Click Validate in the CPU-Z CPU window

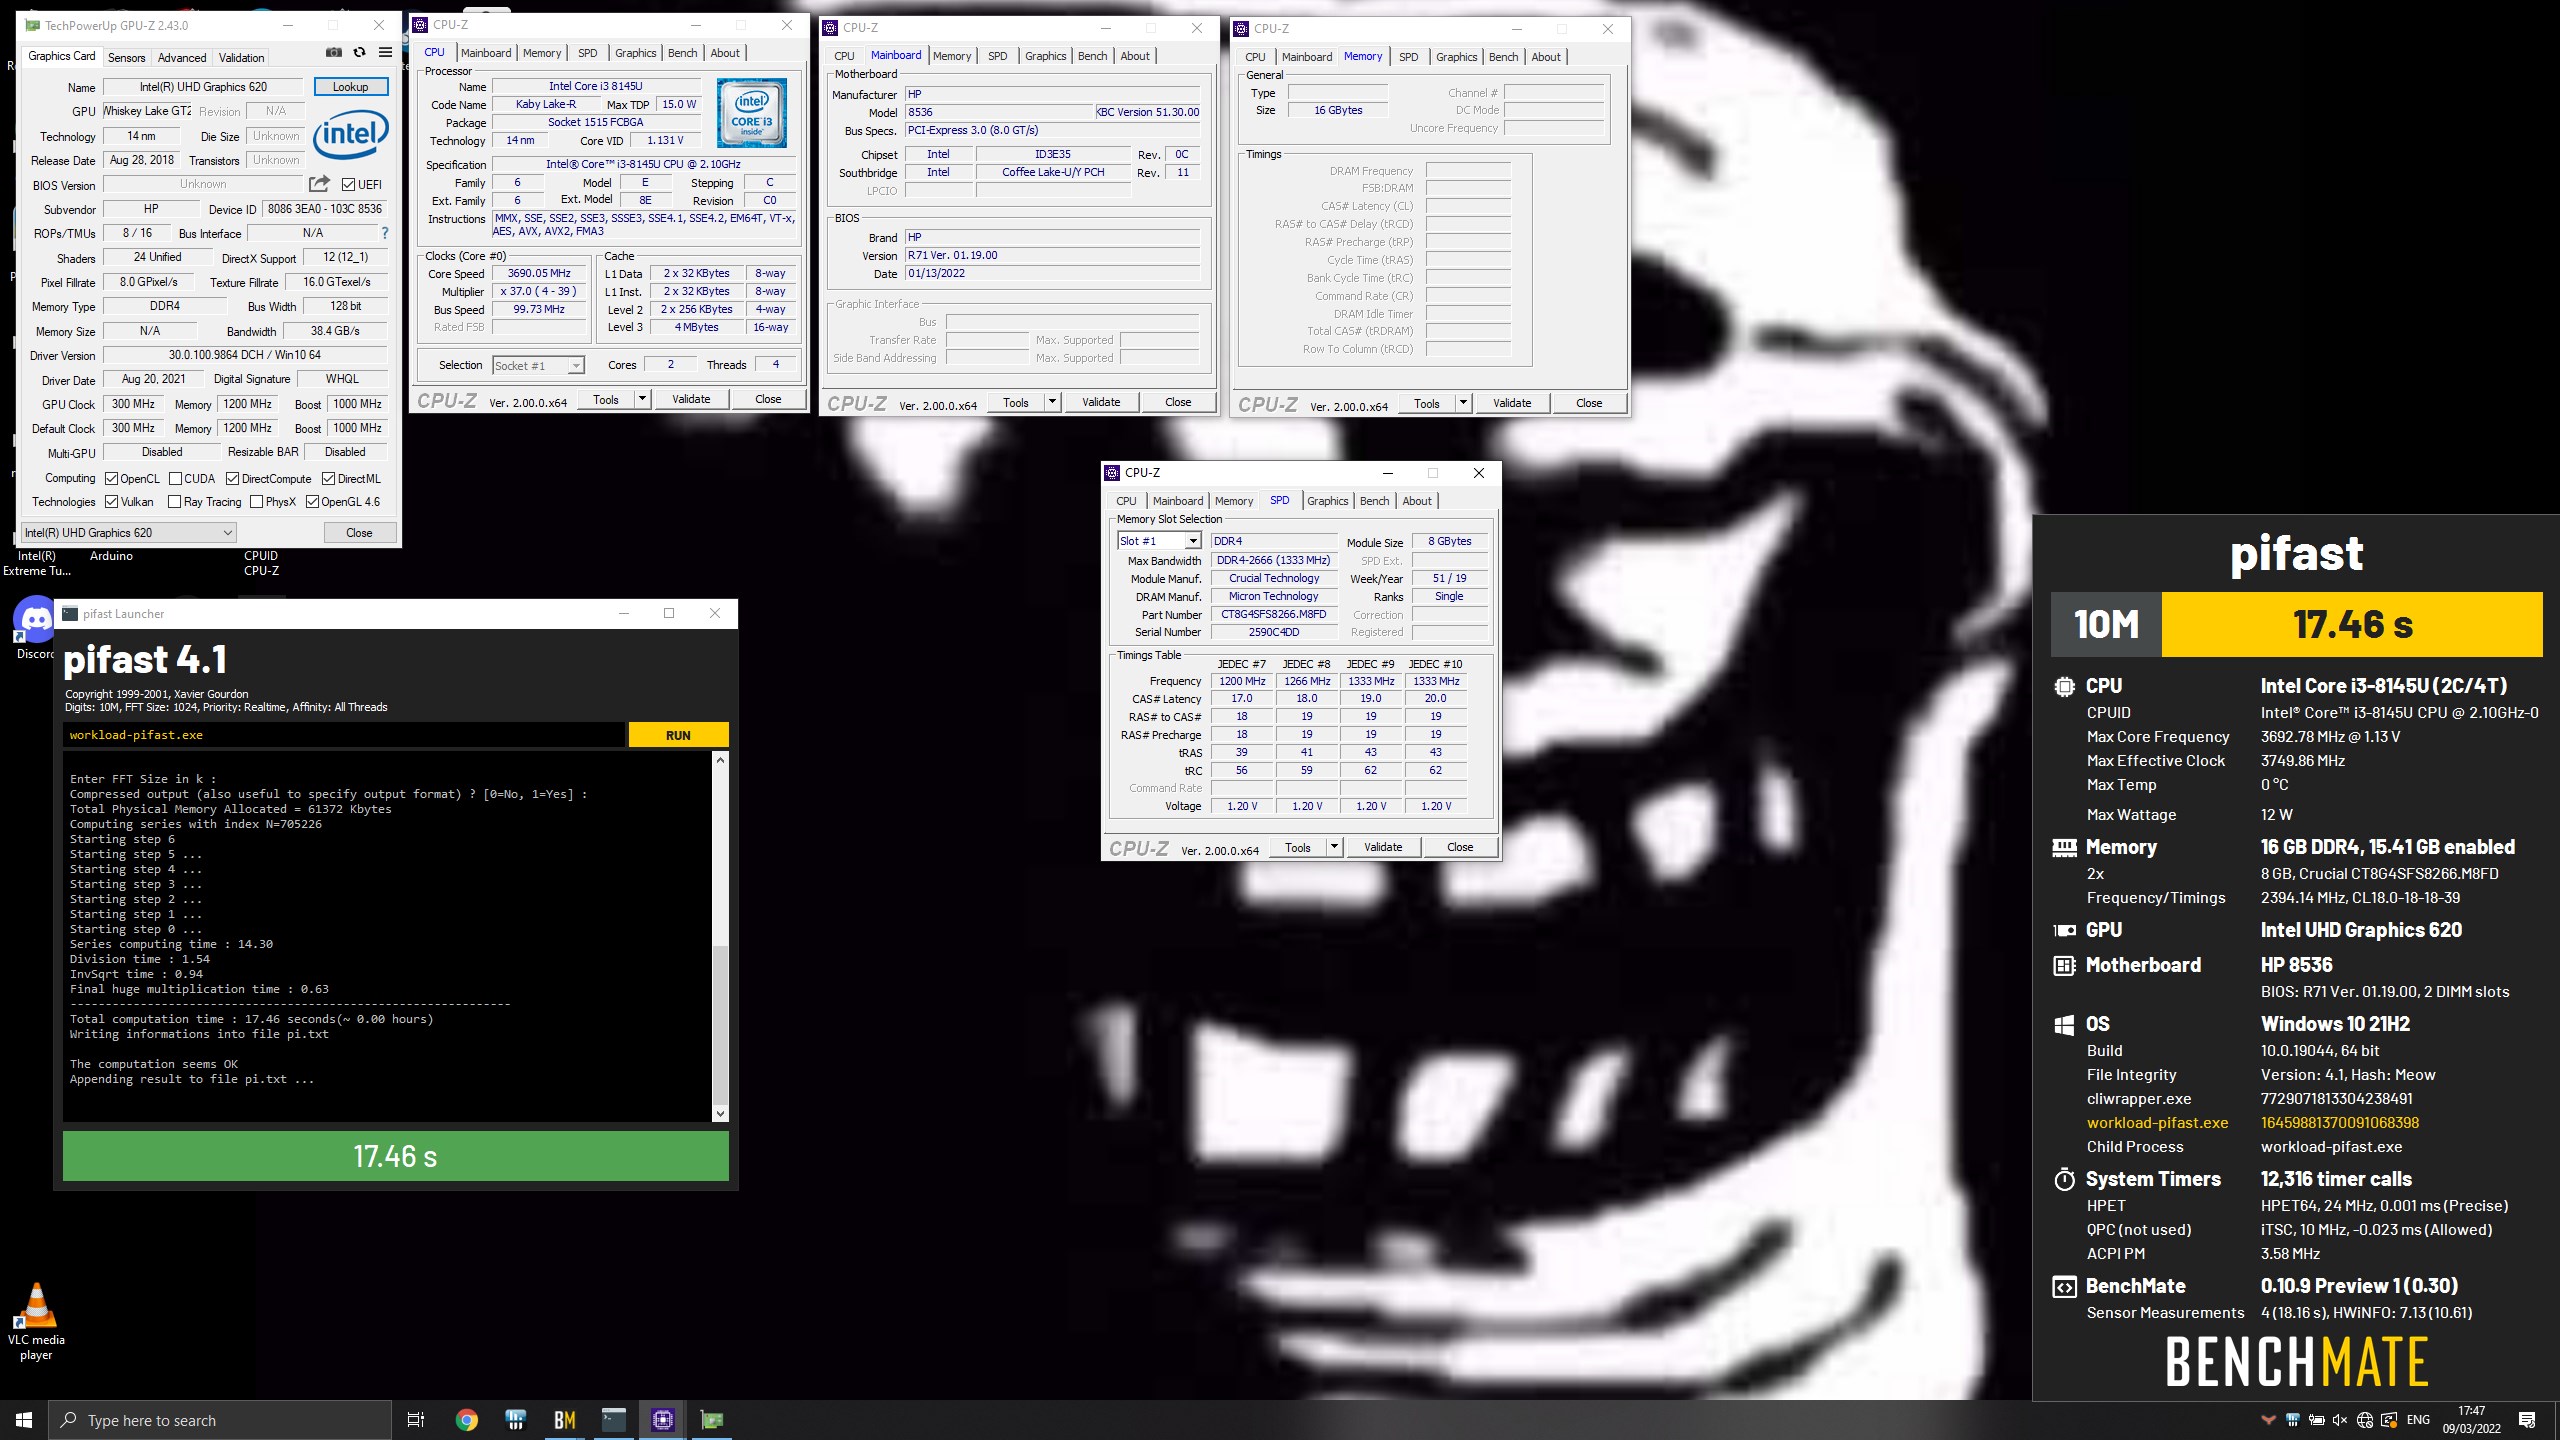click(x=691, y=399)
